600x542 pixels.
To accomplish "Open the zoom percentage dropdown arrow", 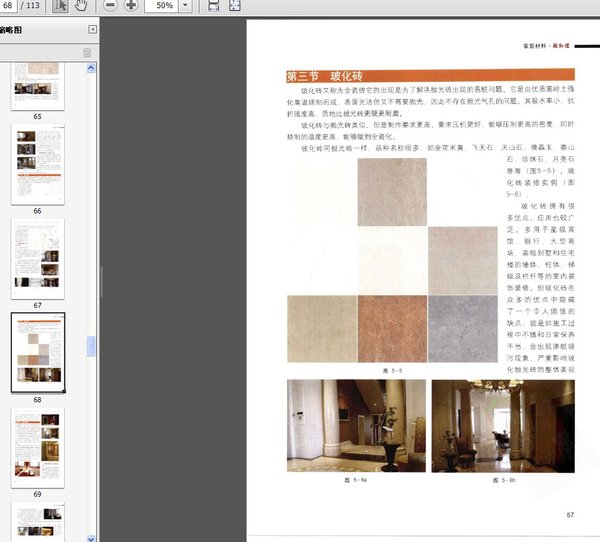I will 186,6.
